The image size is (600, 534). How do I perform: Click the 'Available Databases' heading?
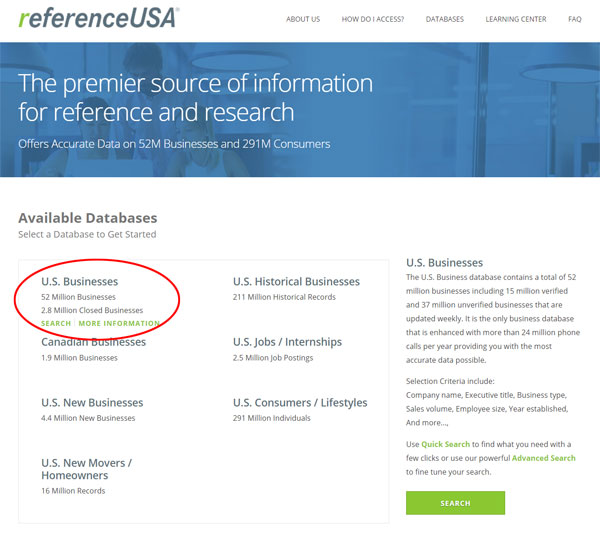pyautogui.click(x=88, y=218)
